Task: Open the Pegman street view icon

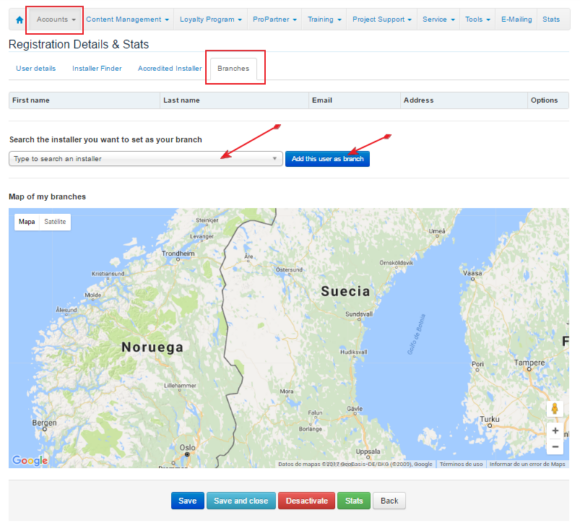Action: point(554,409)
